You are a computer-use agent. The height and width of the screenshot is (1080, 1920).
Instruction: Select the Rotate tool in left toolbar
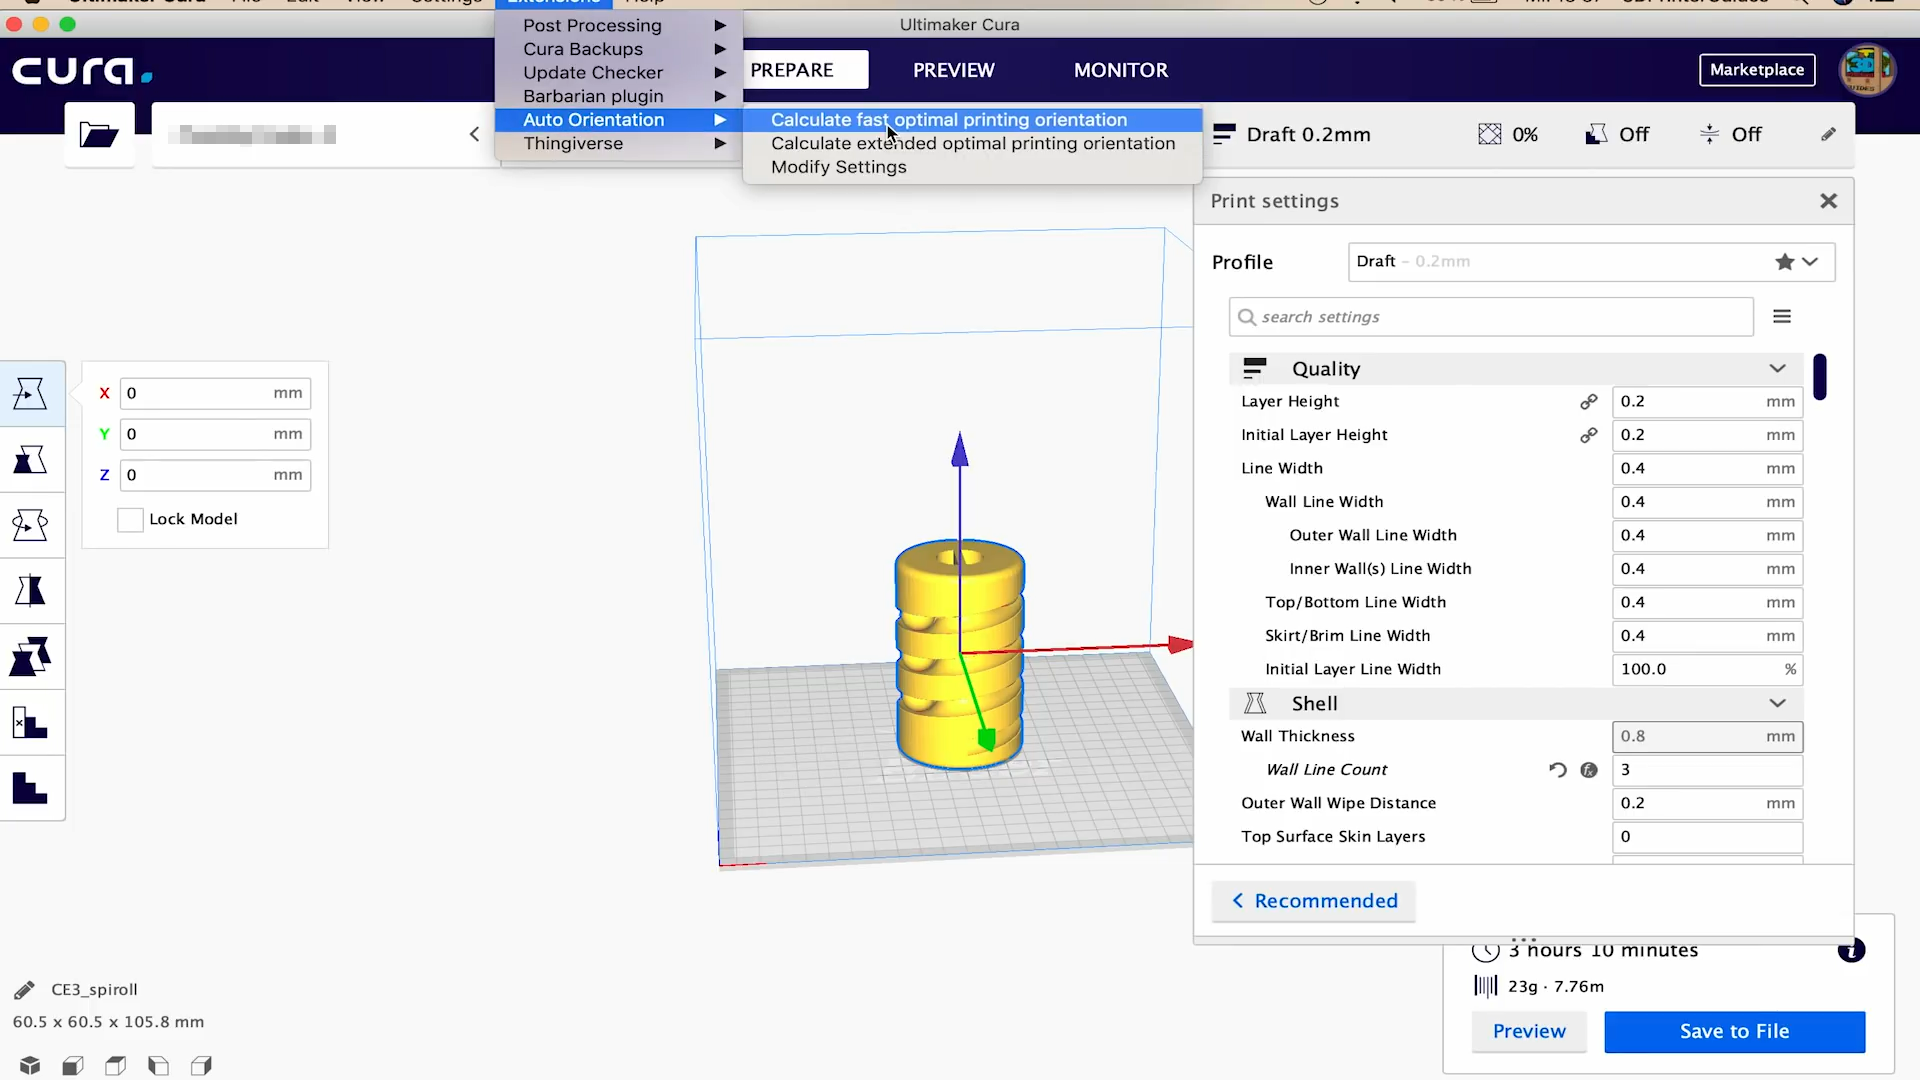(x=30, y=525)
